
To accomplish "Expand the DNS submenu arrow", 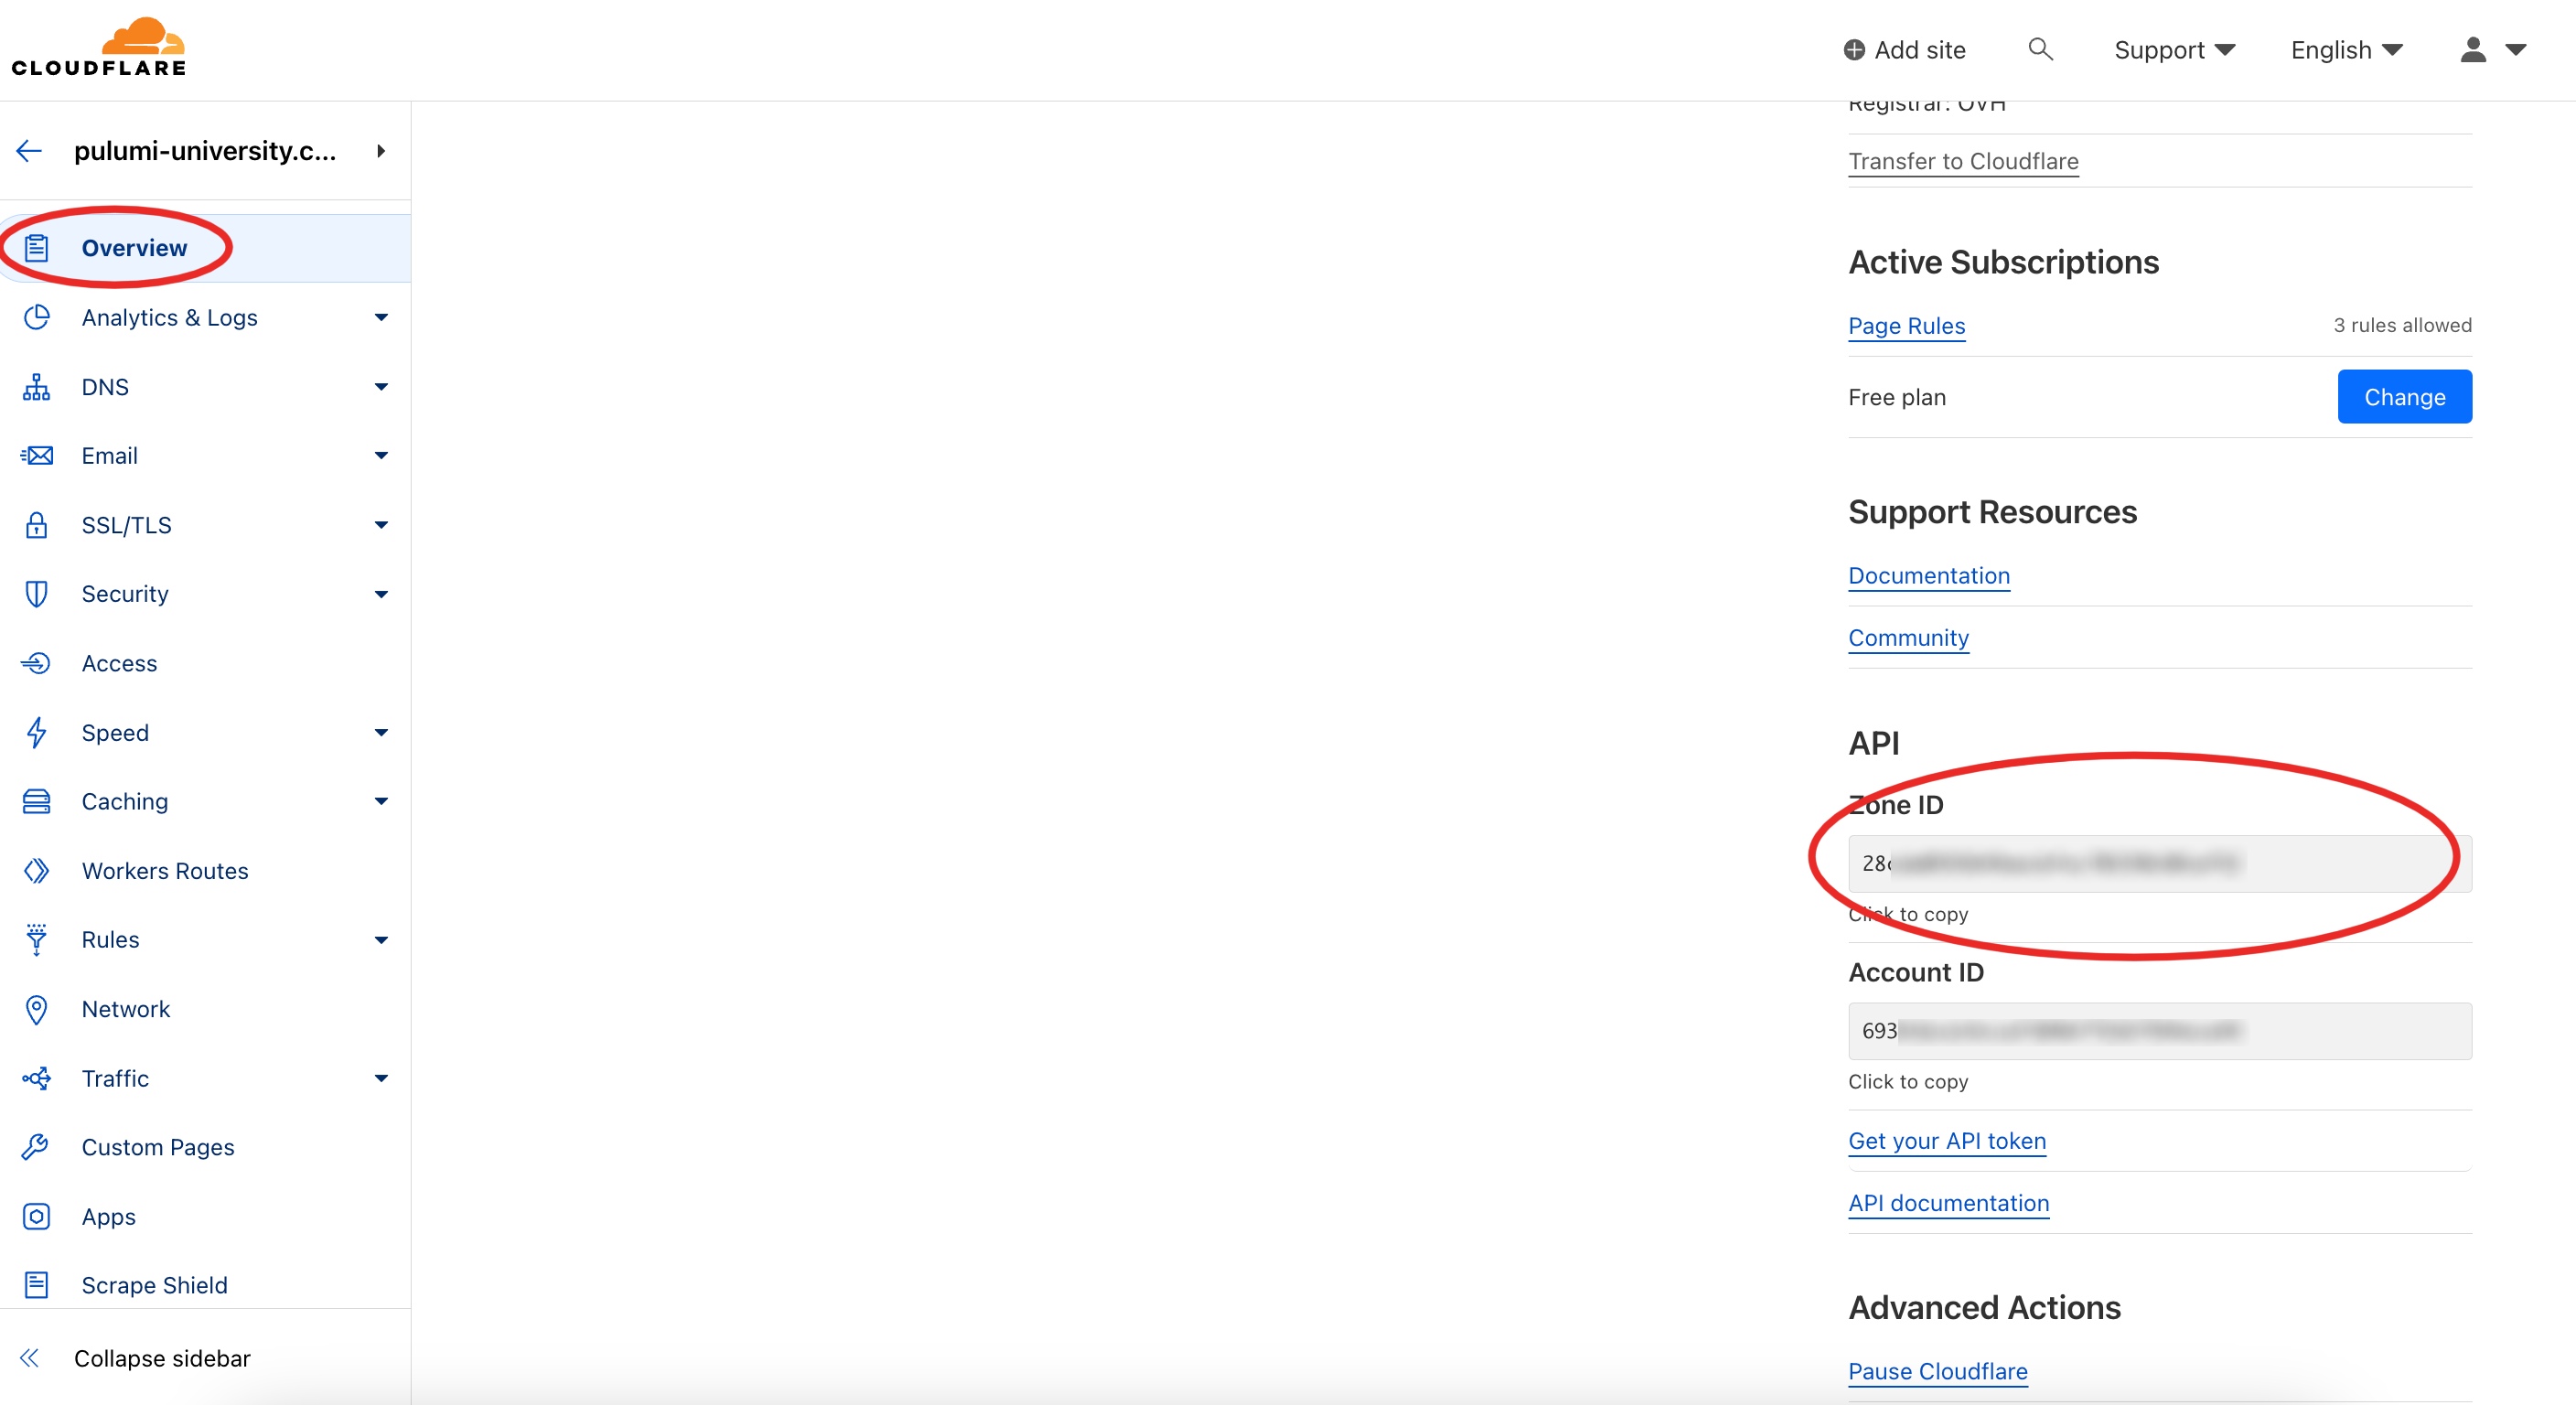I will pos(381,387).
